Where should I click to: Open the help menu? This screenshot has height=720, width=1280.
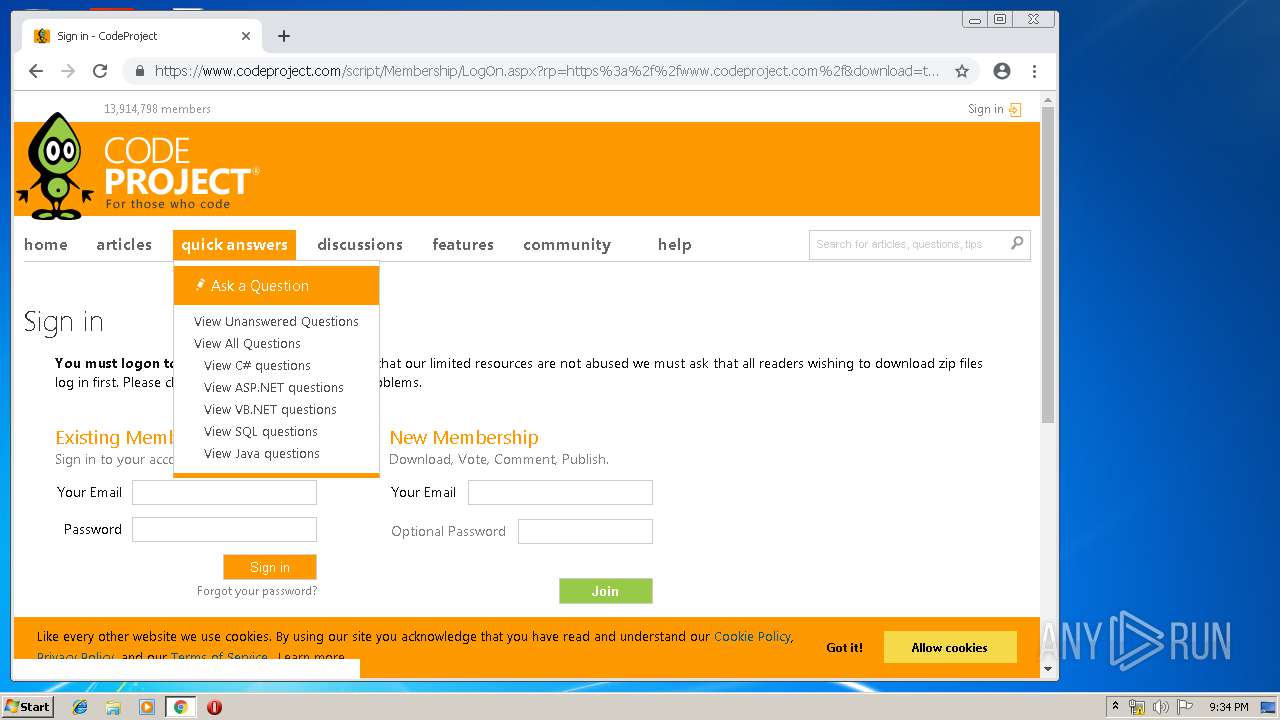[675, 245]
